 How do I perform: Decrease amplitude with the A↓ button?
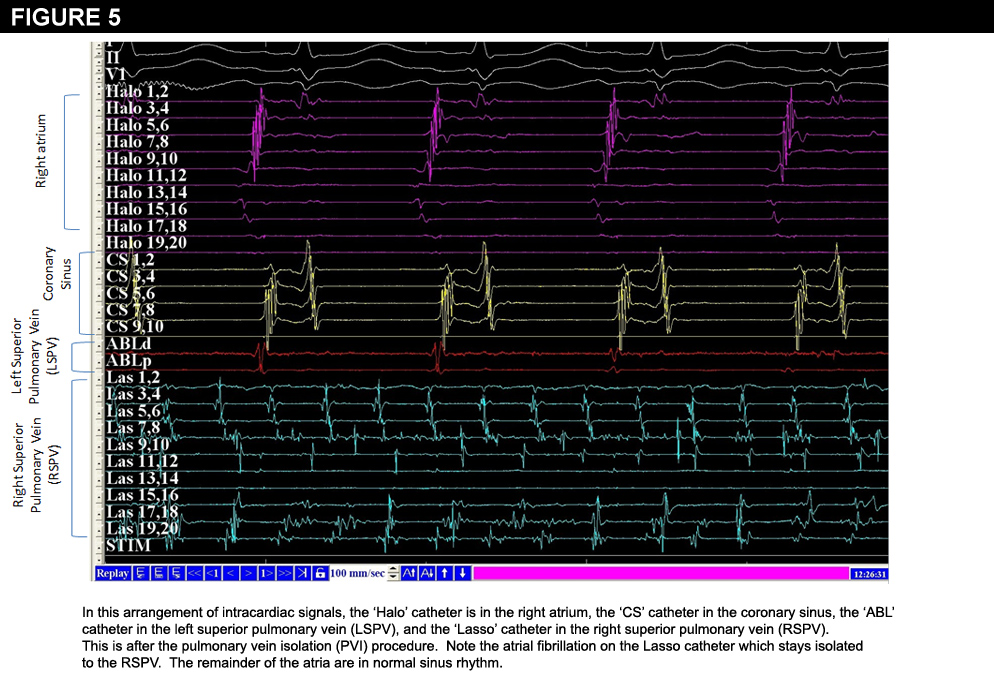(x=426, y=573)
